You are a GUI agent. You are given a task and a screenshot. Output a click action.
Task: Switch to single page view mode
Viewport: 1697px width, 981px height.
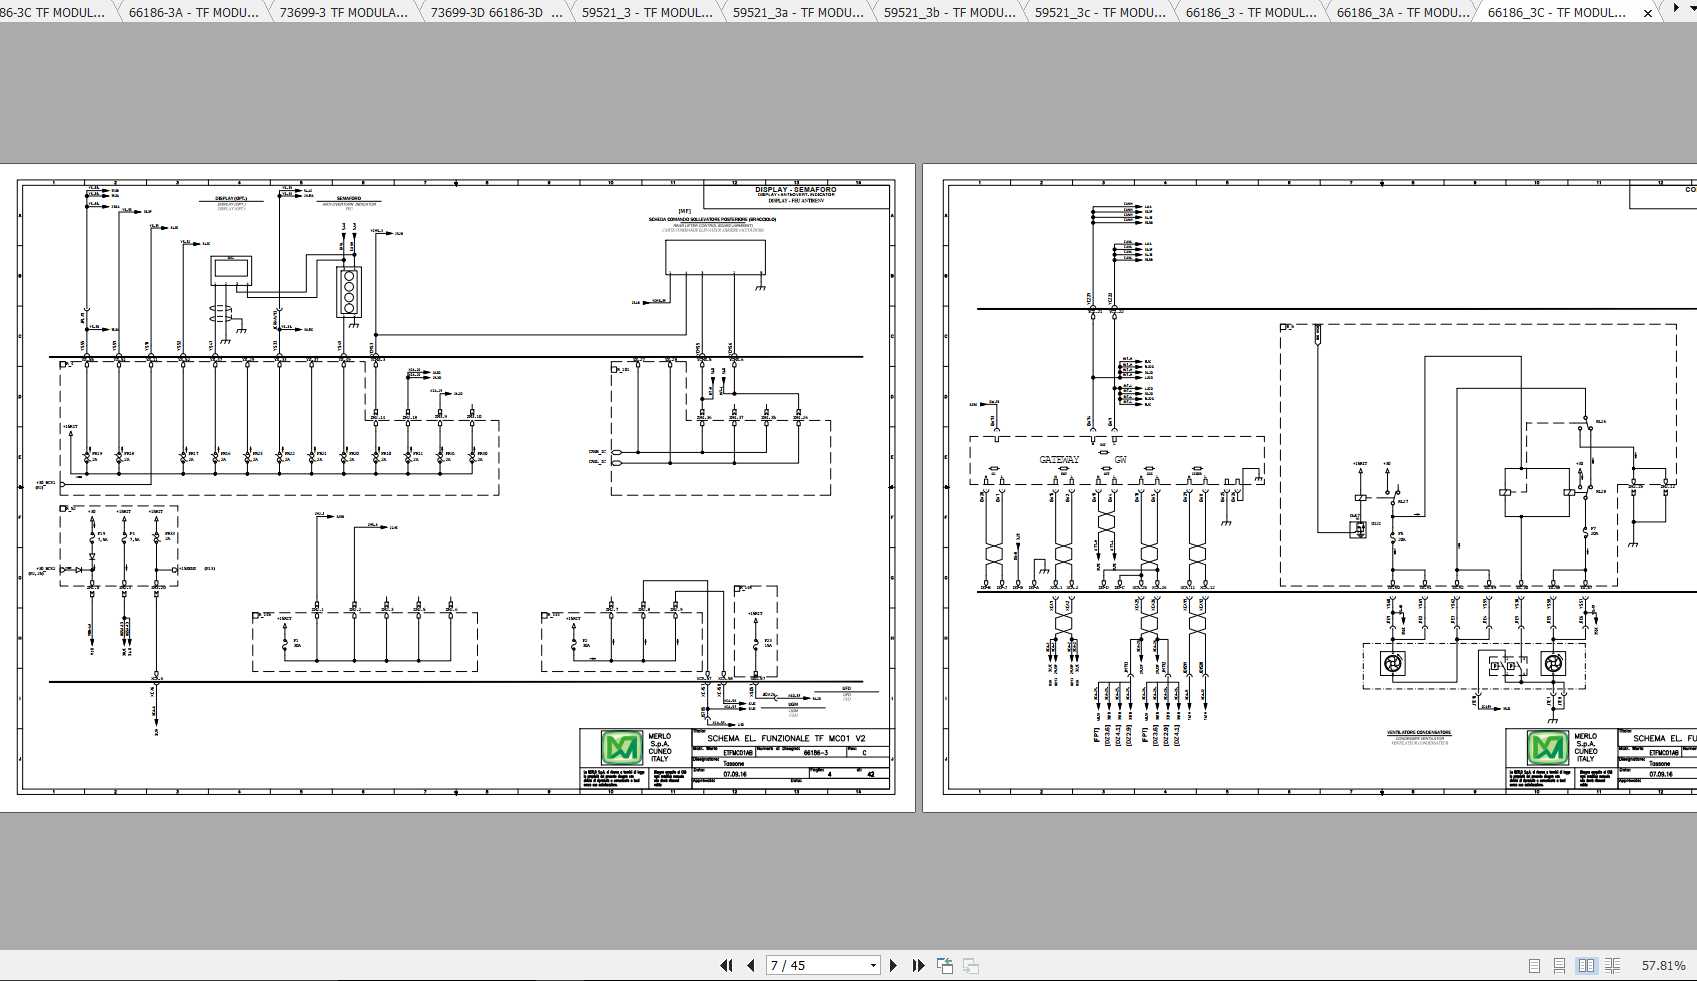[1534, 966]
